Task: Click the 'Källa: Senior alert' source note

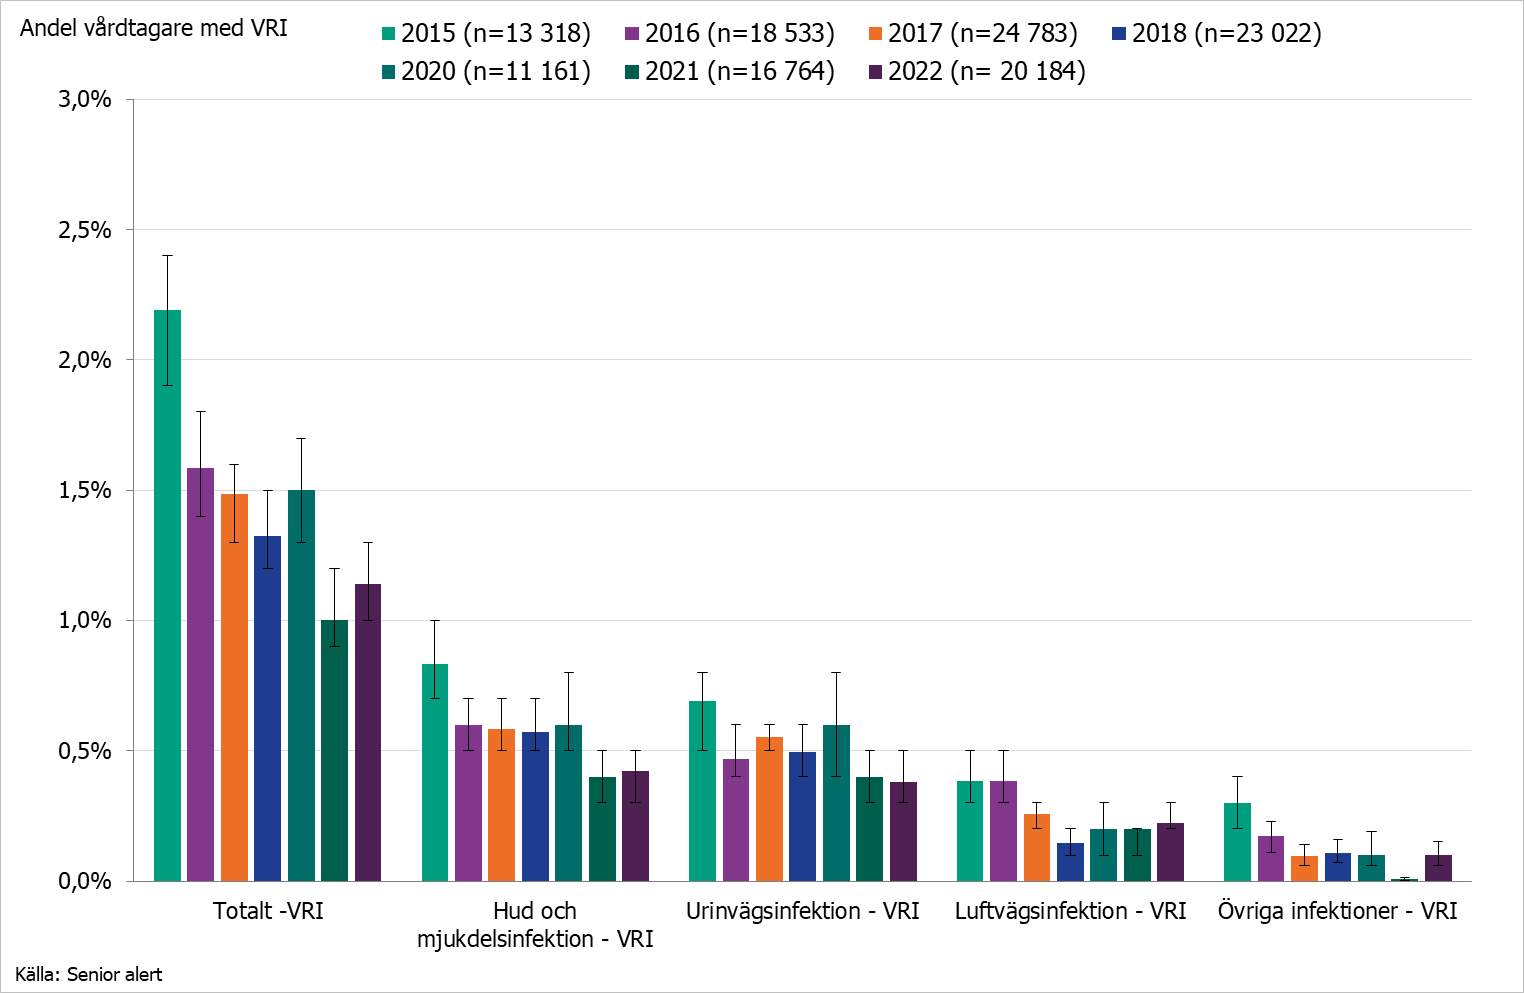Action: click(x=88, y=974)
